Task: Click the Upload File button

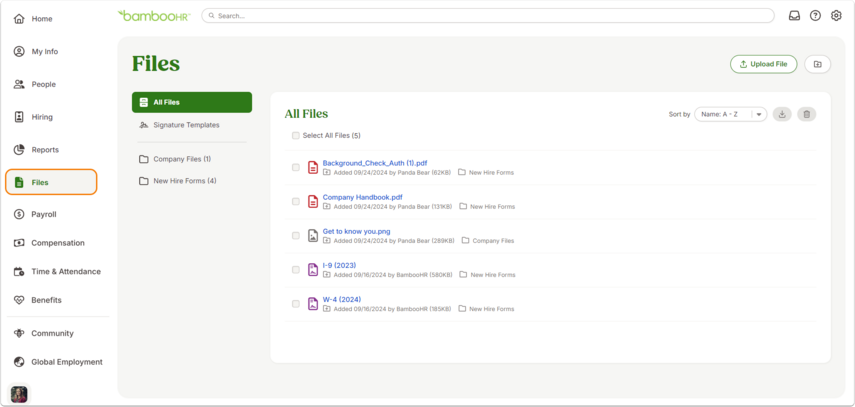Action: click(x=763, y=64)
